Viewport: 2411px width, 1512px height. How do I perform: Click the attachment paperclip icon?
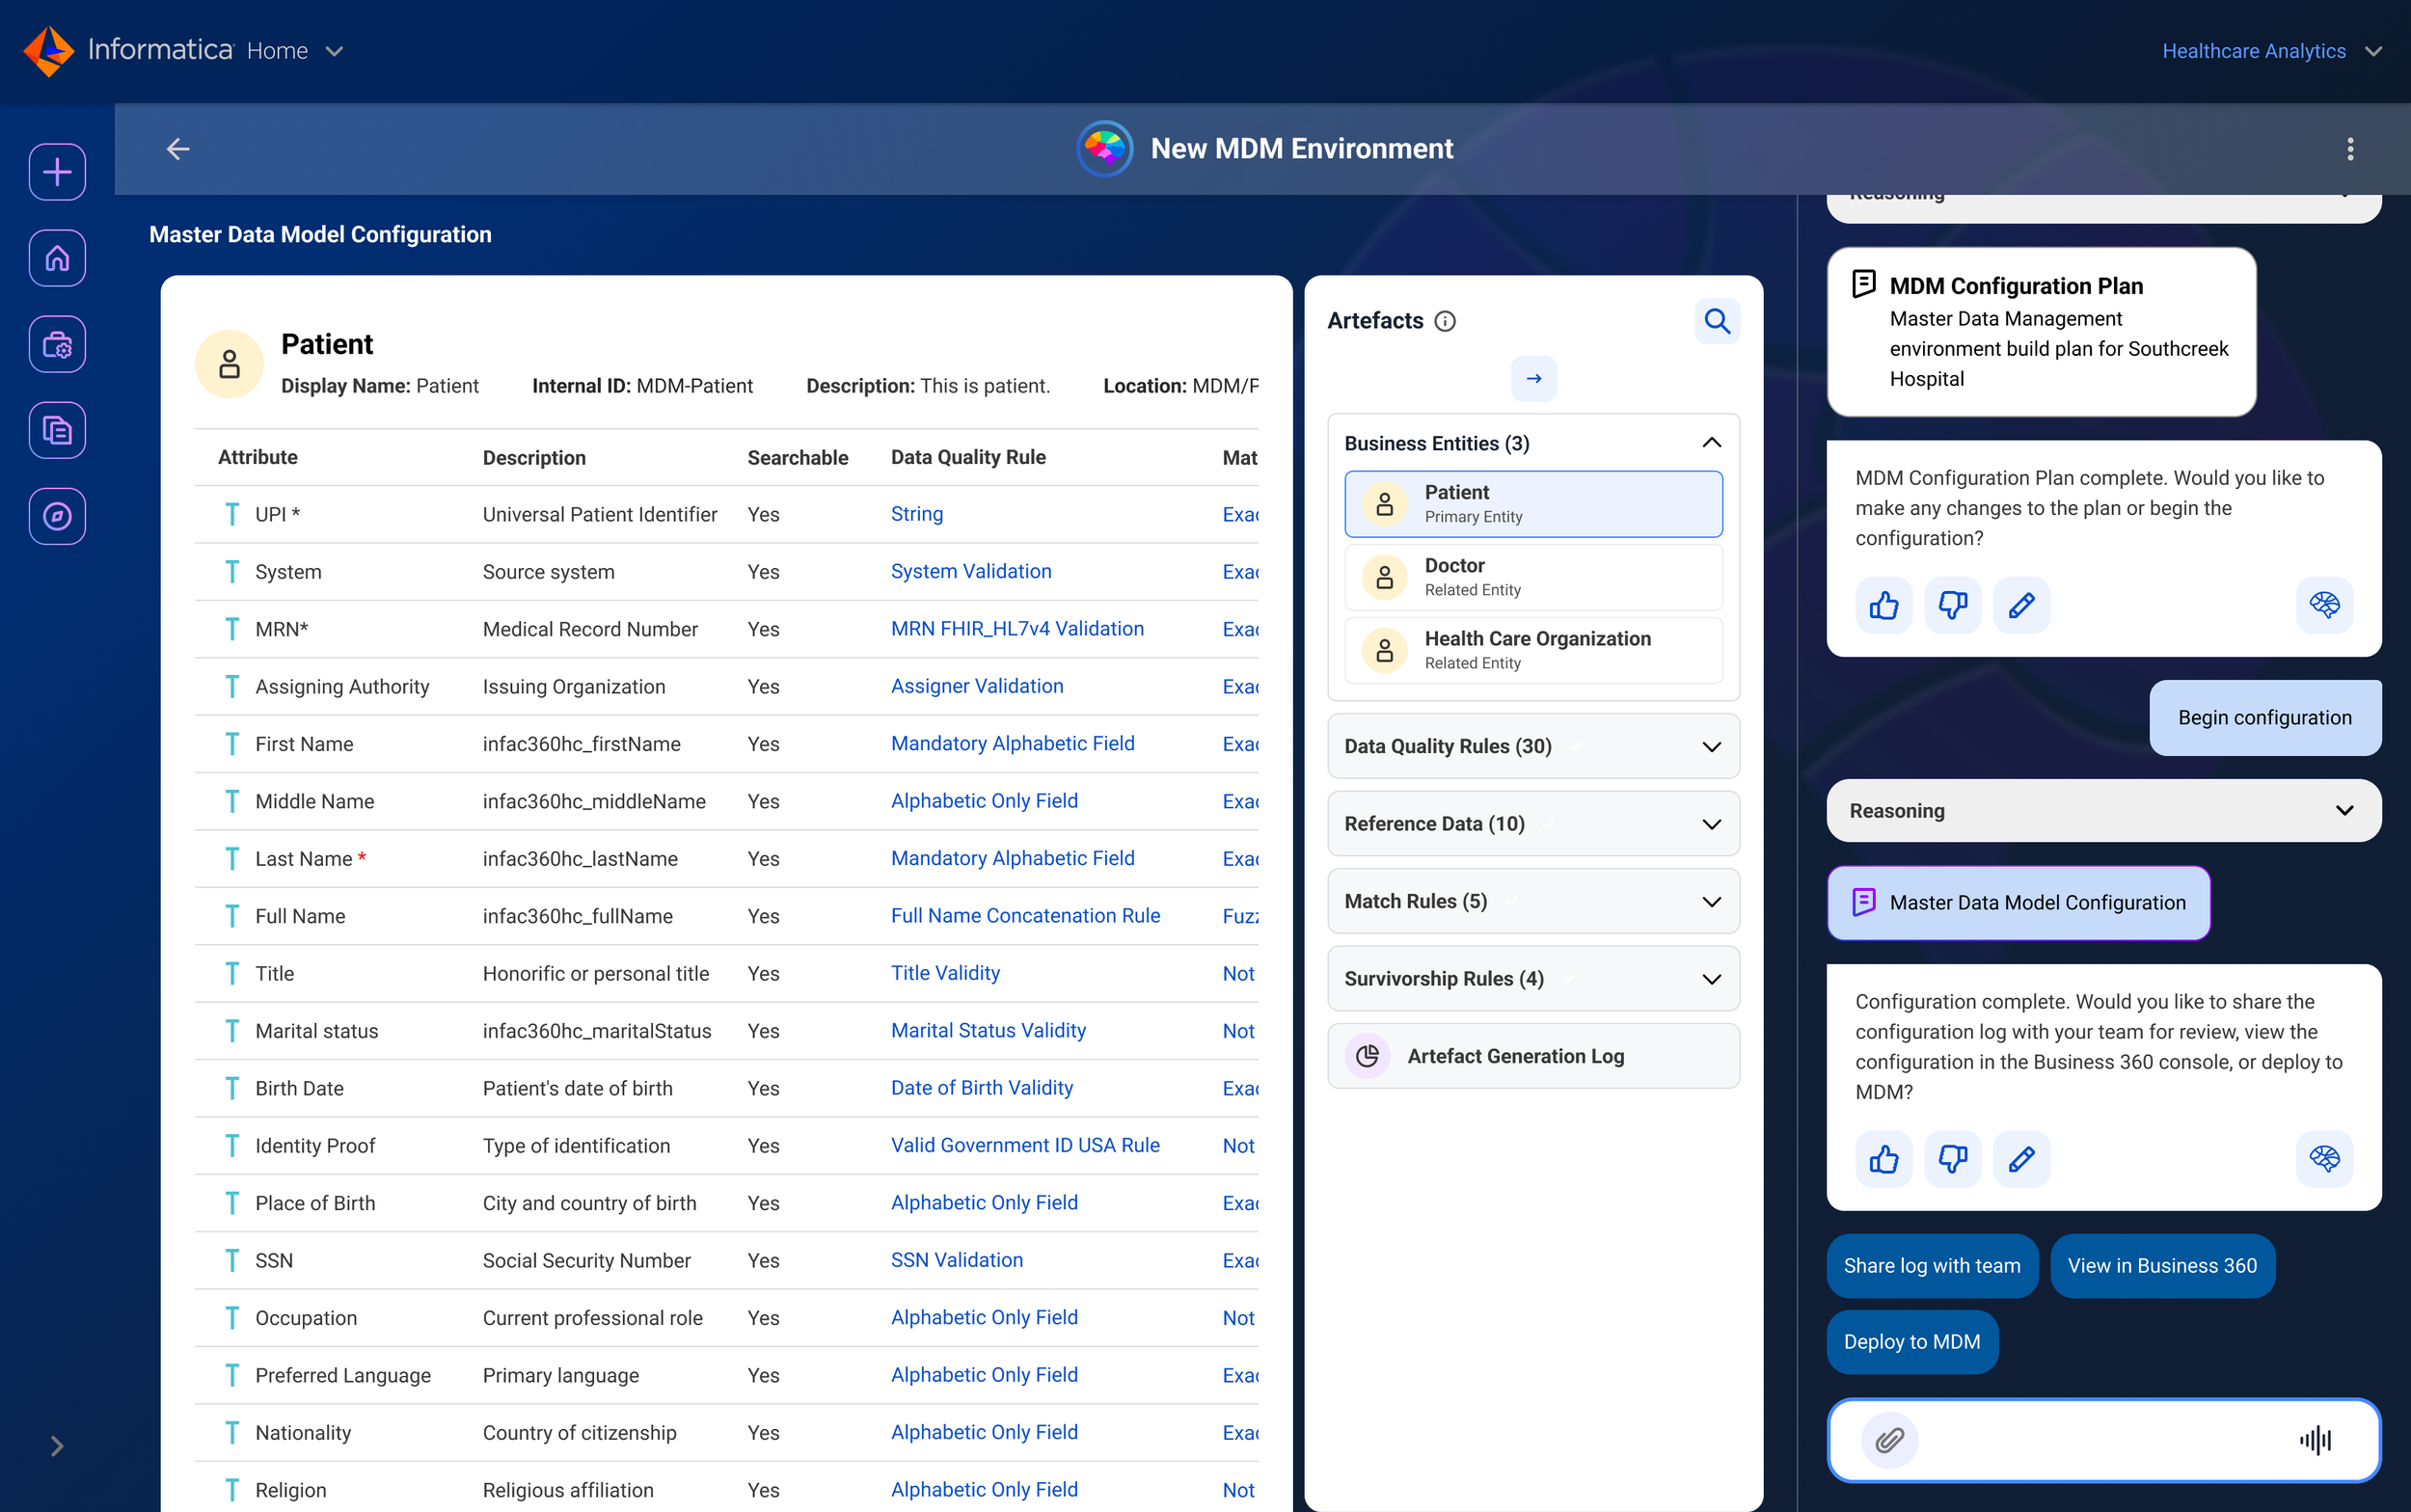(1888, 1439)
